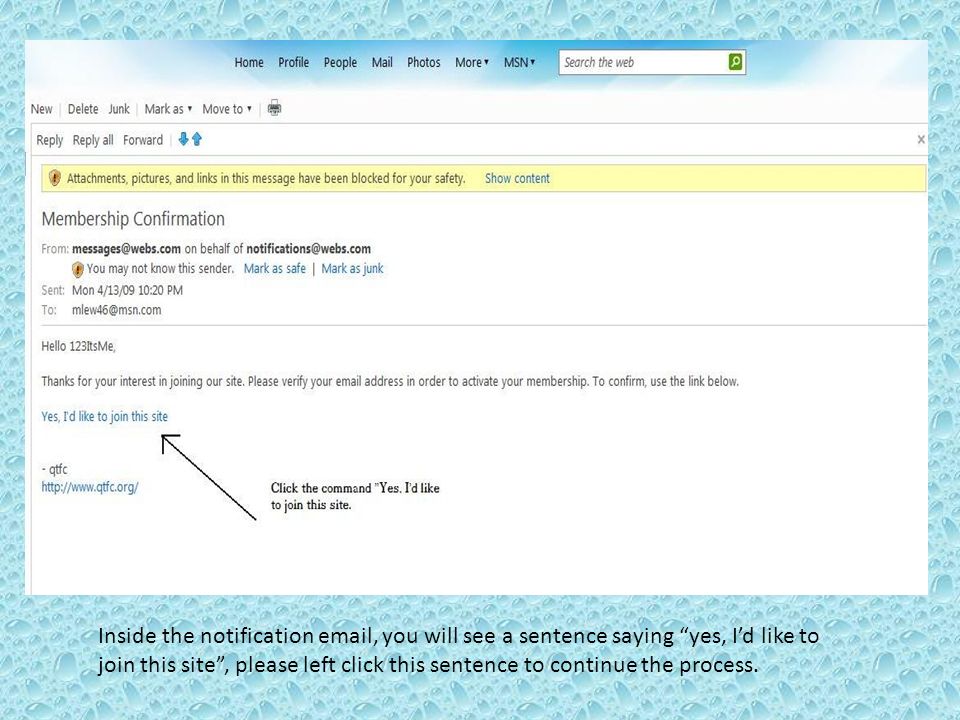Click the Mark as safe link

tap(274, 268)
